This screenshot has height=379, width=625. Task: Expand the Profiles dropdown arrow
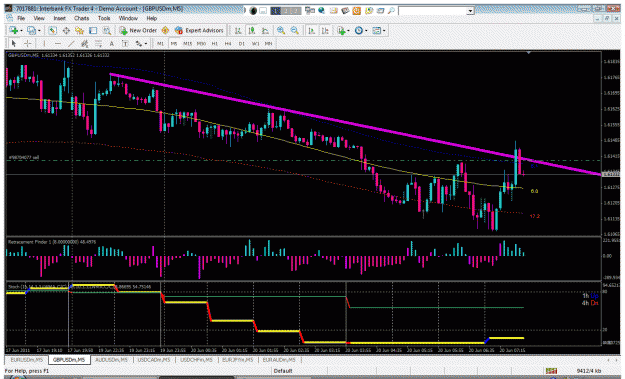click(x=39, y=31)
